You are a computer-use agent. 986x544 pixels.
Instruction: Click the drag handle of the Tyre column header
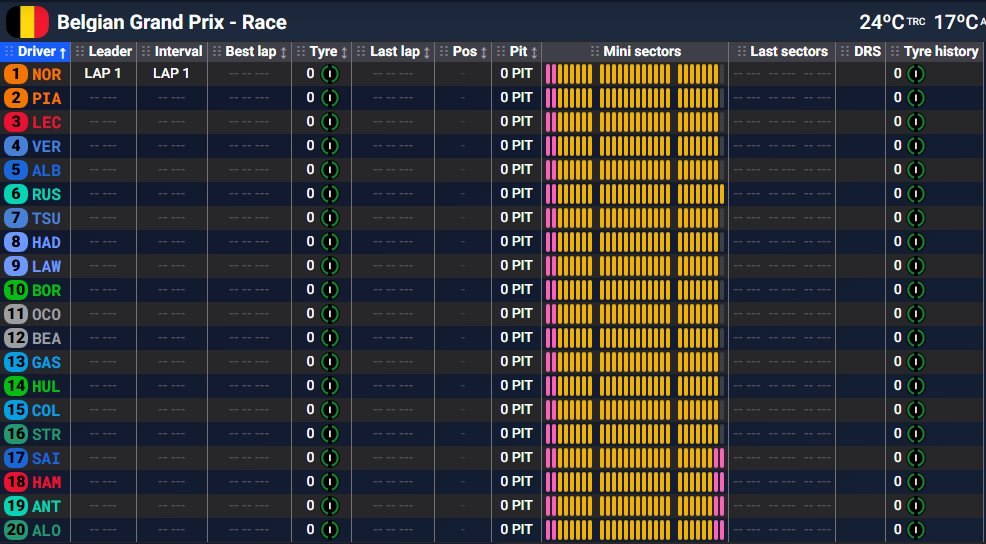pyautogui.click(x=301, y=52)
